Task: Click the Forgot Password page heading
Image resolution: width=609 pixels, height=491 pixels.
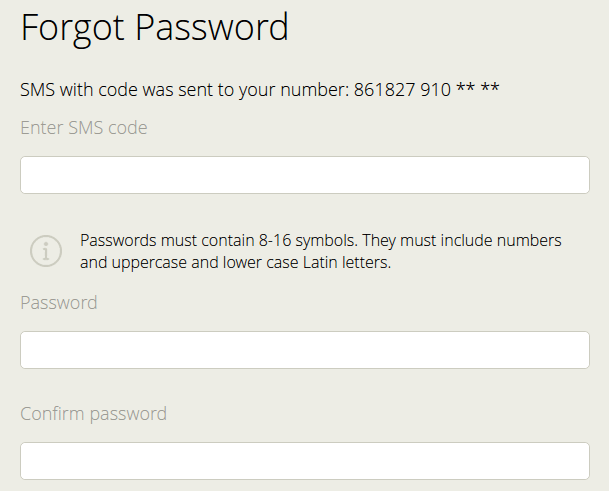Action: [x=155, y=27]
